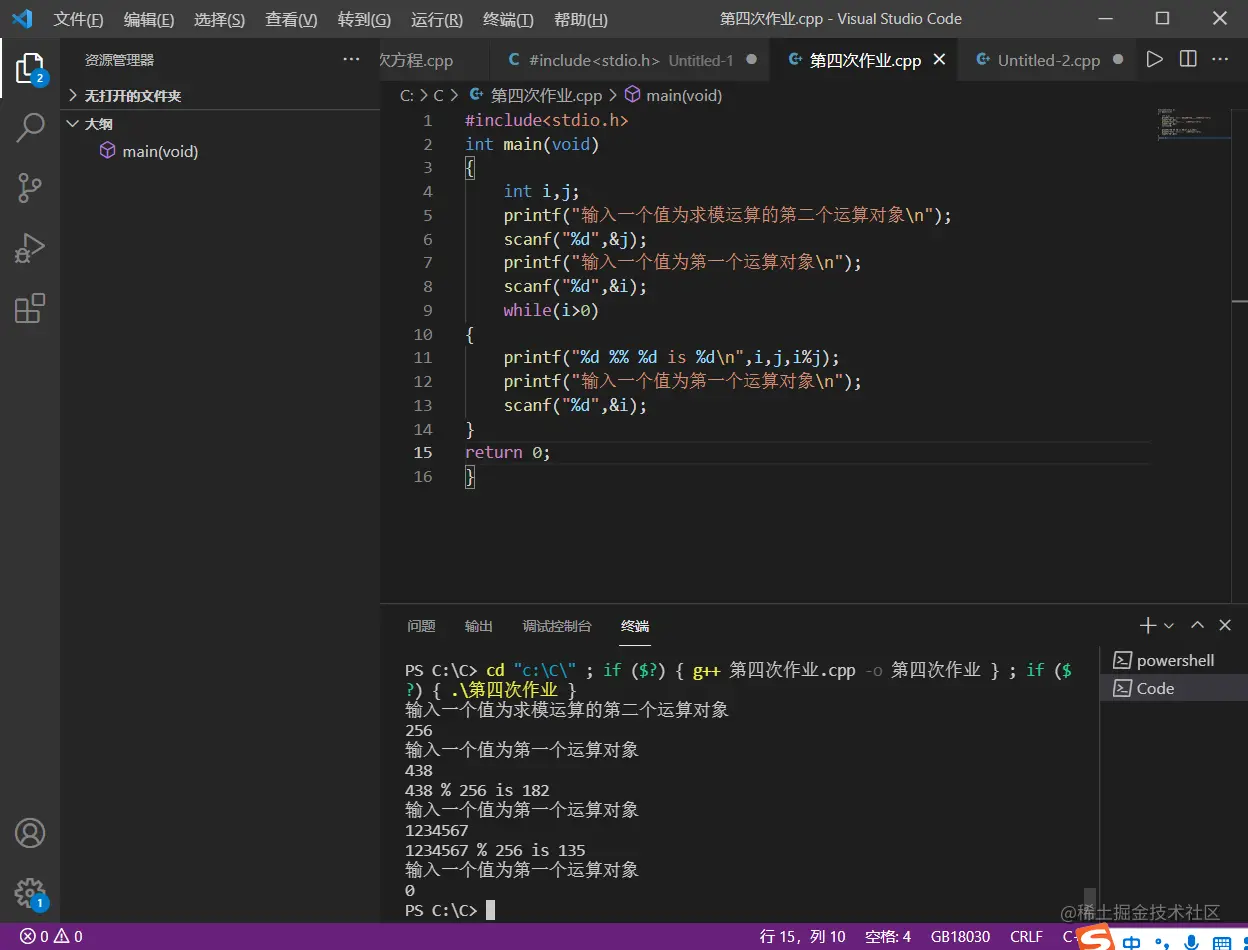Open the 查看(V) menu
1248x950 pixels.
291,19
